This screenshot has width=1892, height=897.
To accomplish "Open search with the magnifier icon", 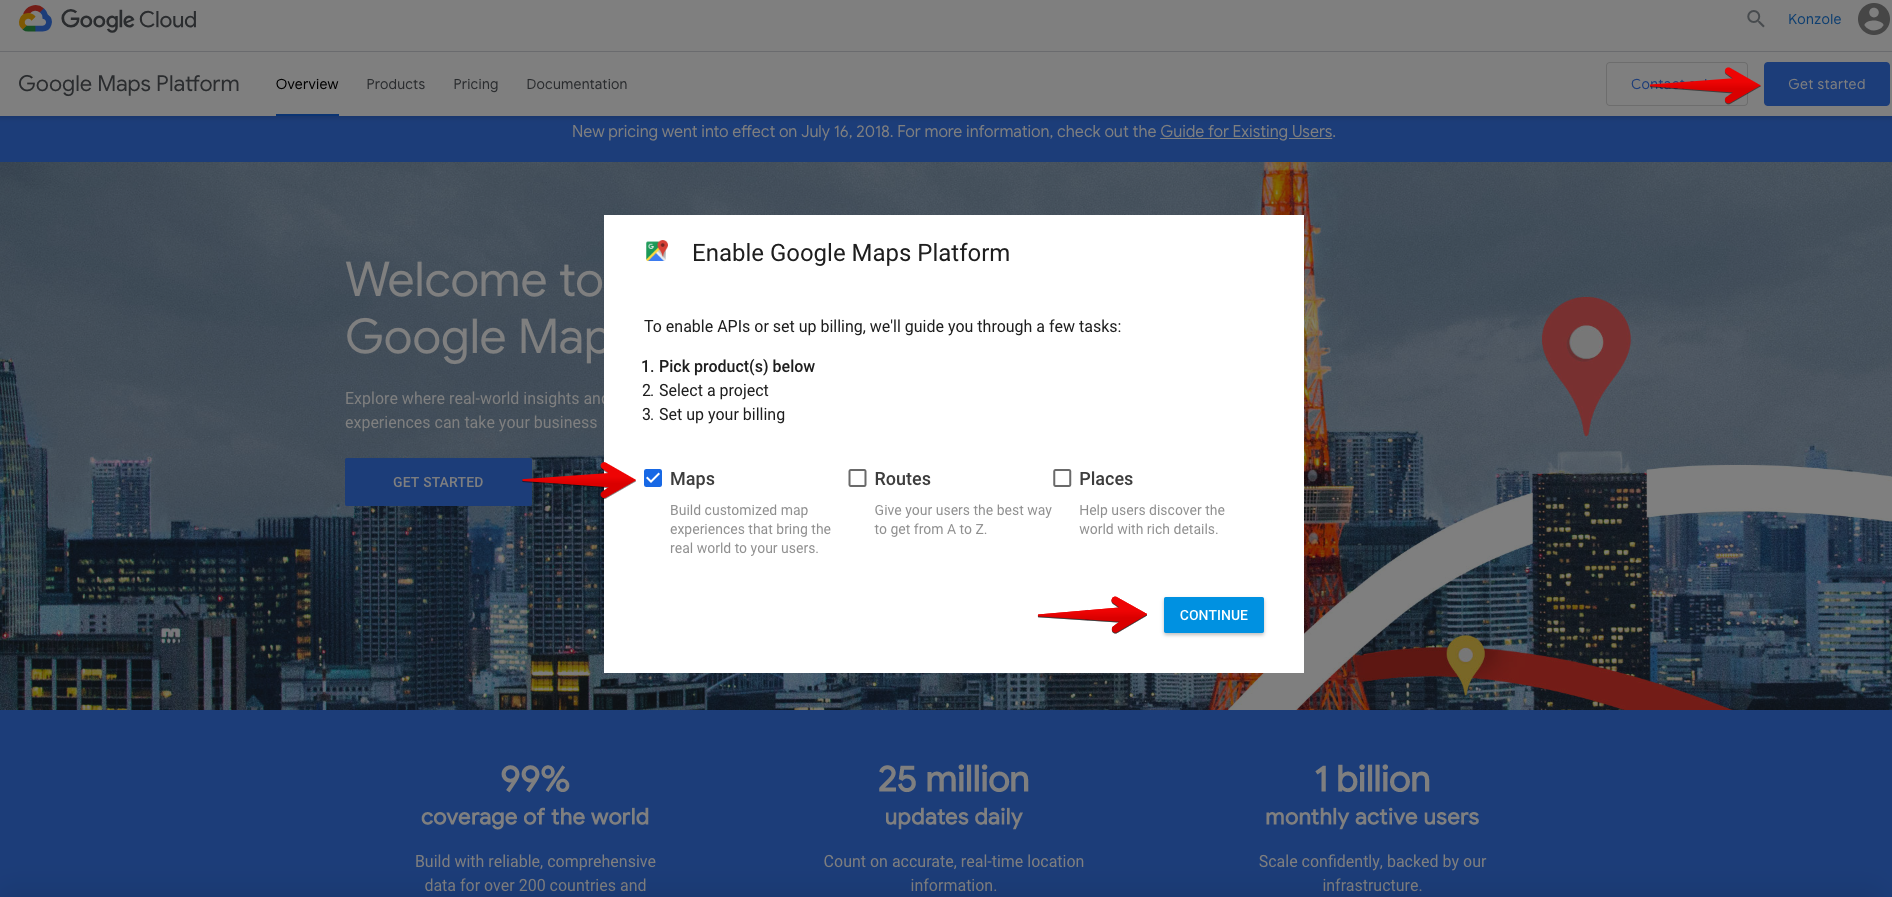I will coord(1755,19).
